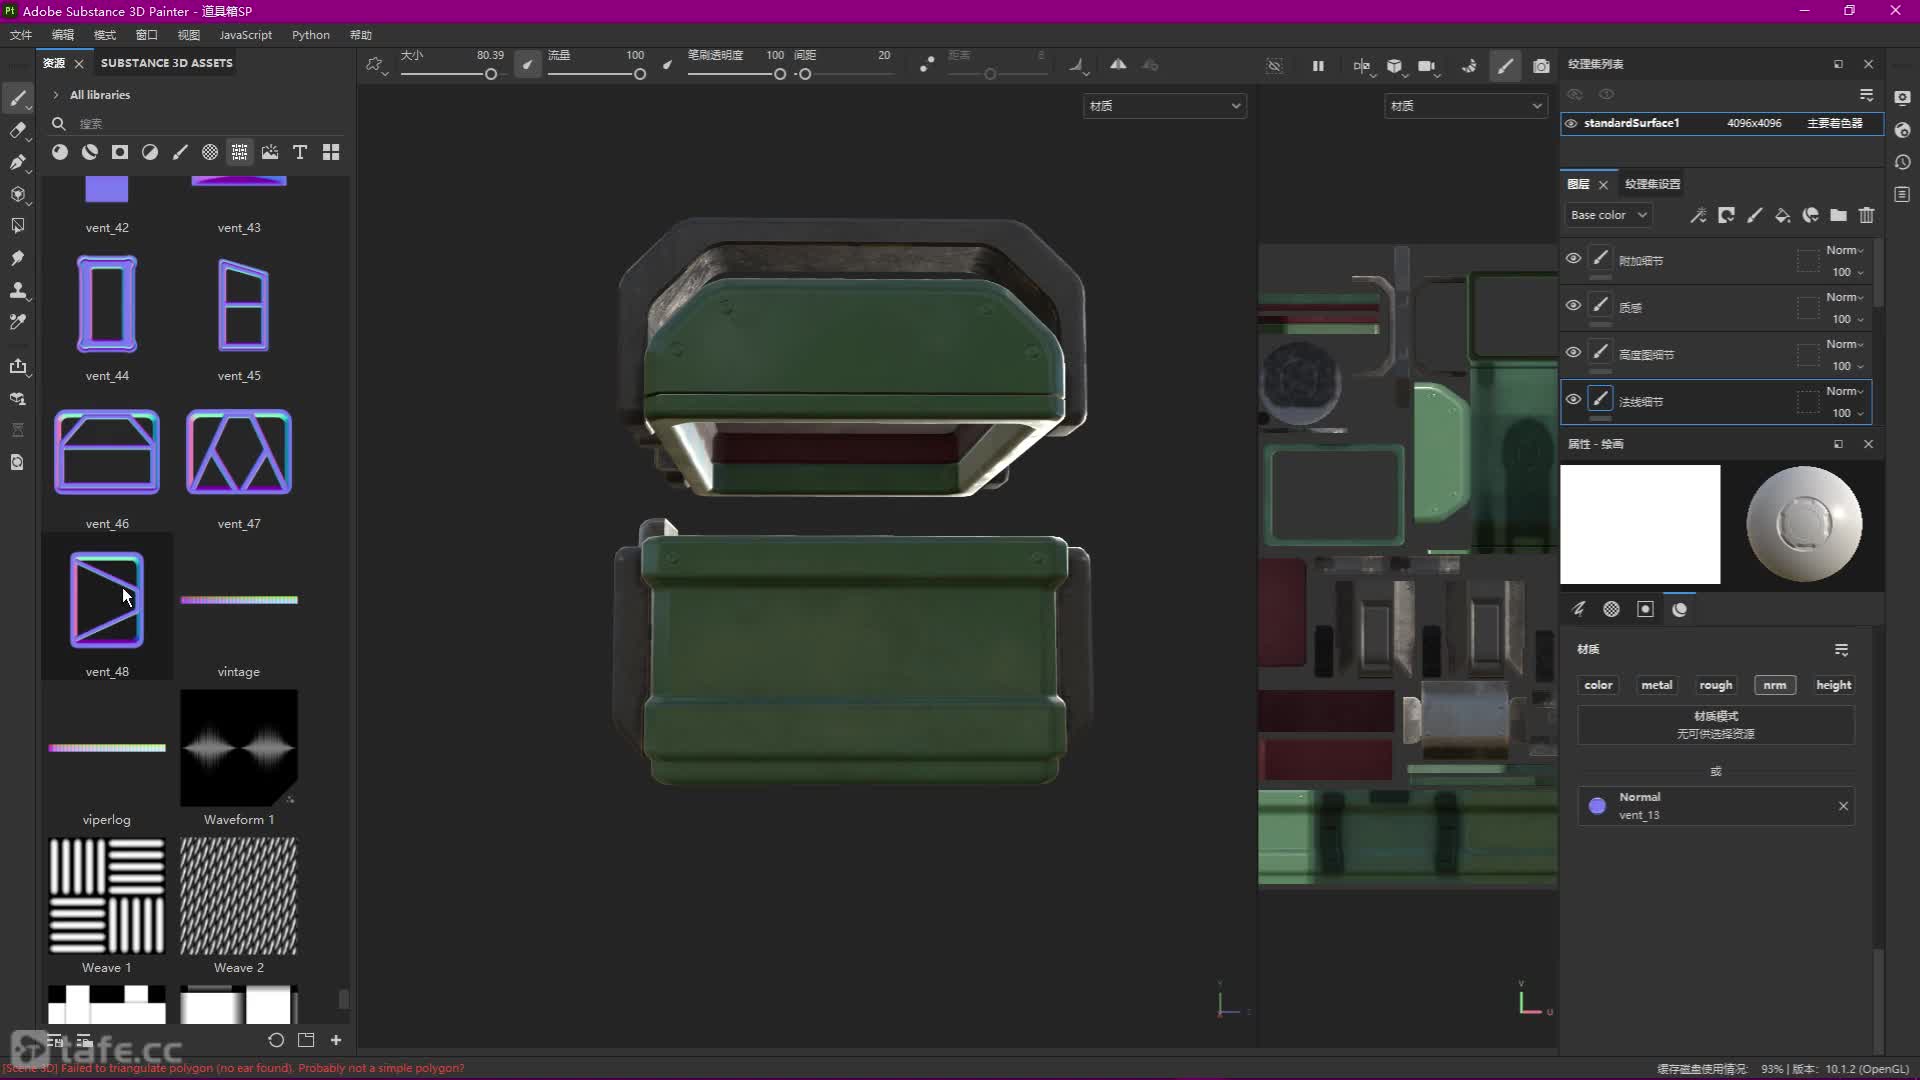Select the Smudge tool in left toolbar
This screenshot has width=1920, height=1080.
17,258
